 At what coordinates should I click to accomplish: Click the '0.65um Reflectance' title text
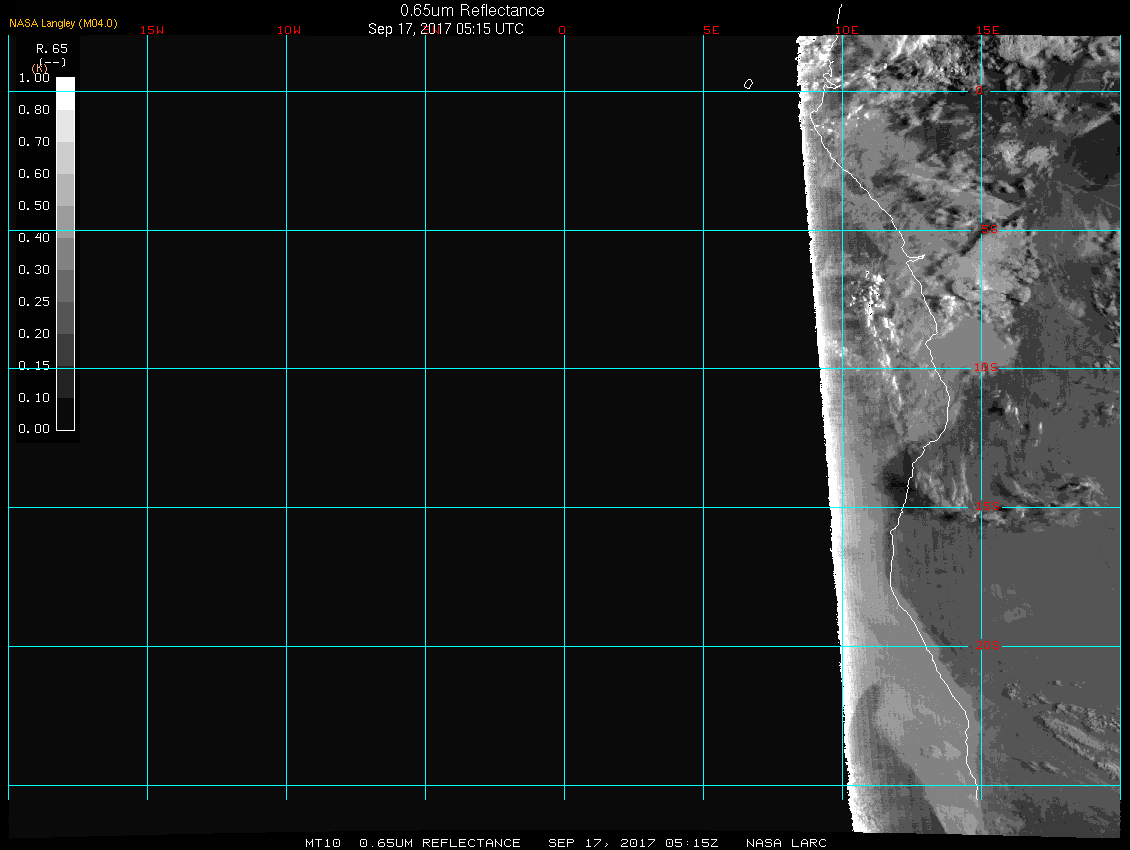(x=472, y=10)
